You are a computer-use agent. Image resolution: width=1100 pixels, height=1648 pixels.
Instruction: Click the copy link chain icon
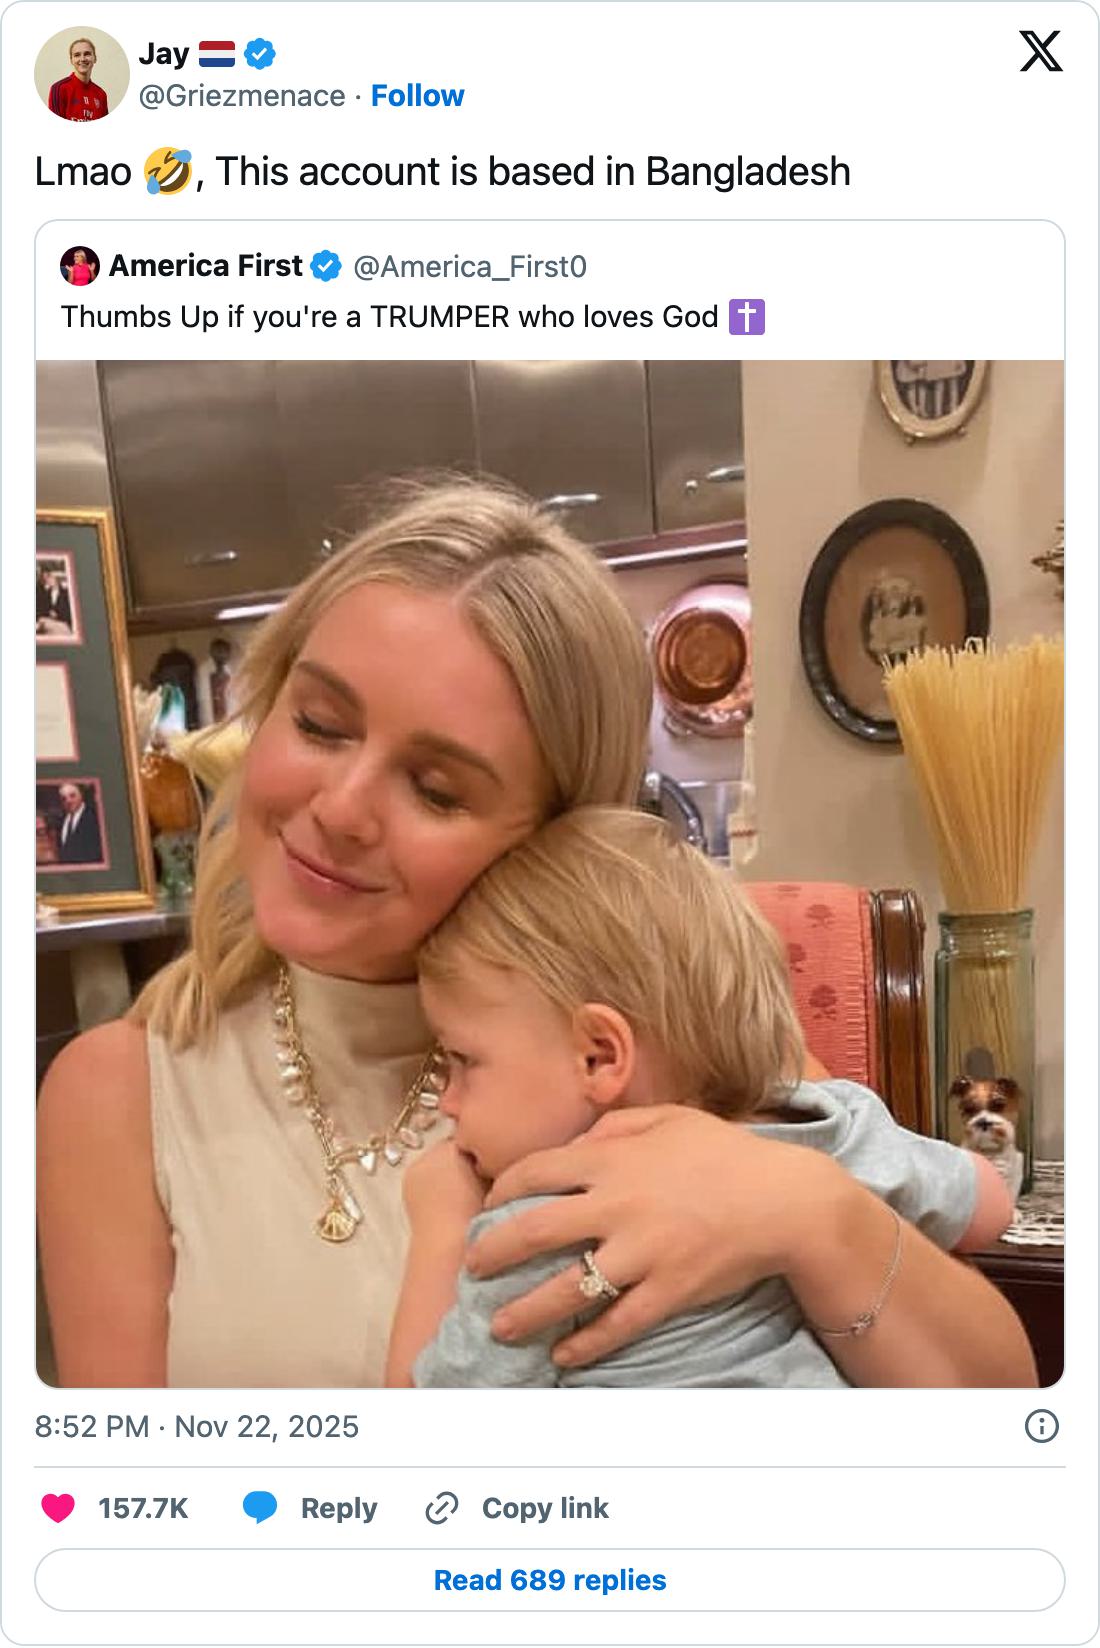click(x=442, y=1508)
